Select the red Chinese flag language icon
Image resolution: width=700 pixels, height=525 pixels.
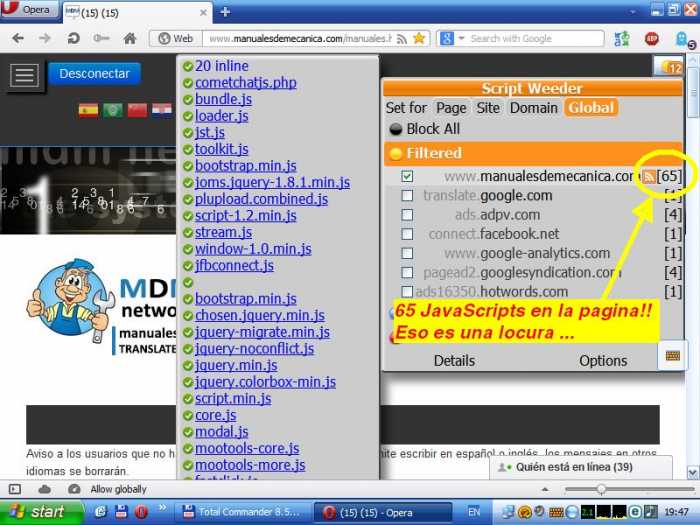click(137, 110)
